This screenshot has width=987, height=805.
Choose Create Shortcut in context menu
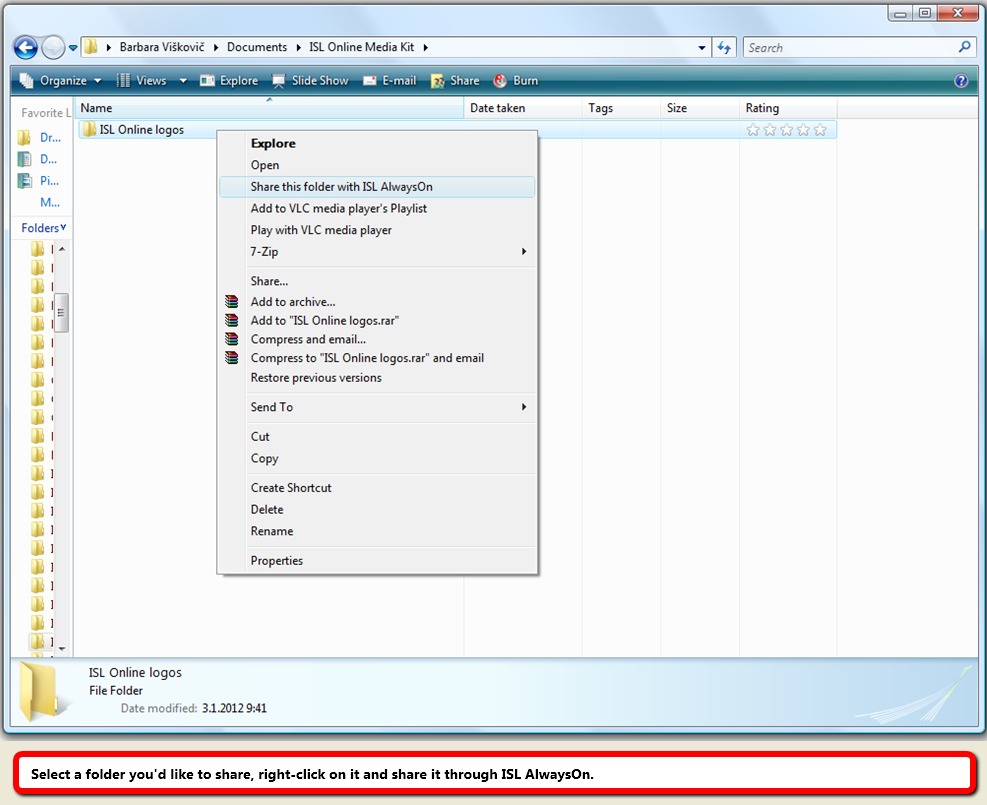pyautogui.click(x=377, y=488)
